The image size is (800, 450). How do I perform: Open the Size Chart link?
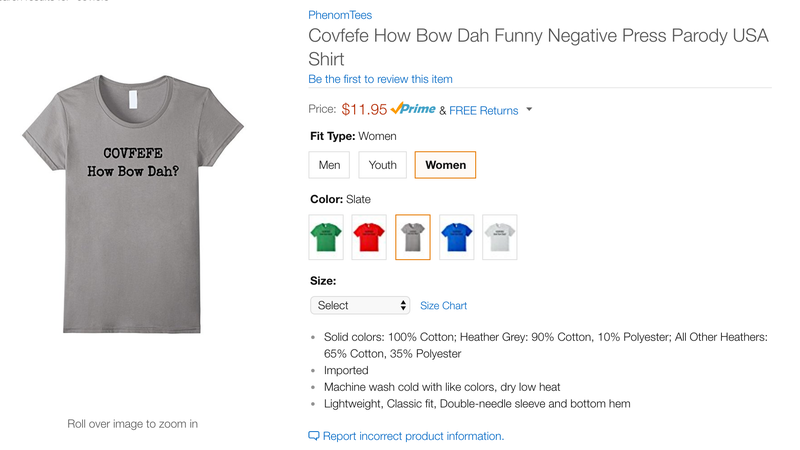443,306
